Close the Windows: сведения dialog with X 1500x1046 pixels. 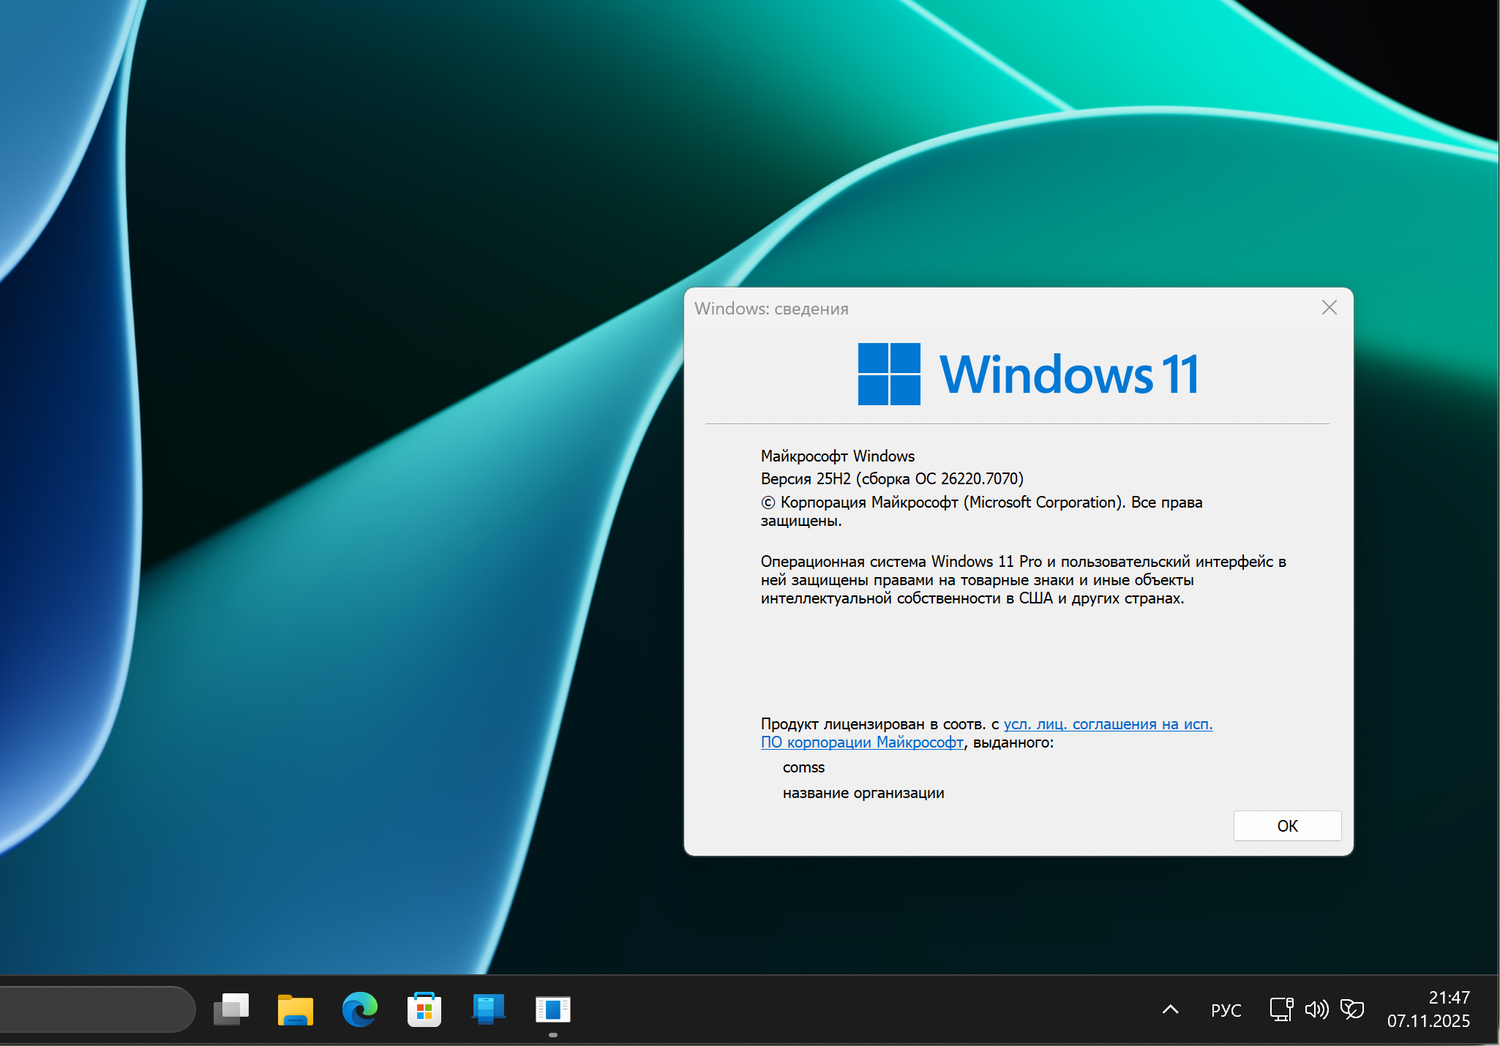coord(1329,307)
